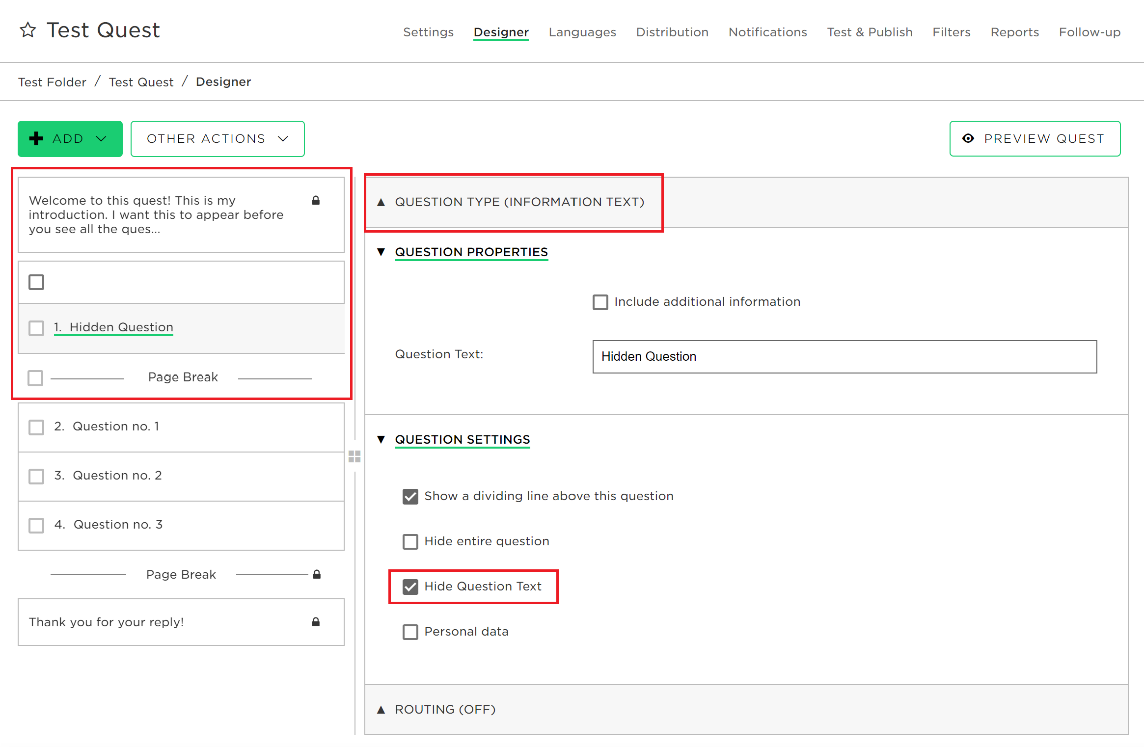The height and width of the screenshot is (747, 1144).
Task: Switch to the Designer tab
Action: [x=501, y=32]
